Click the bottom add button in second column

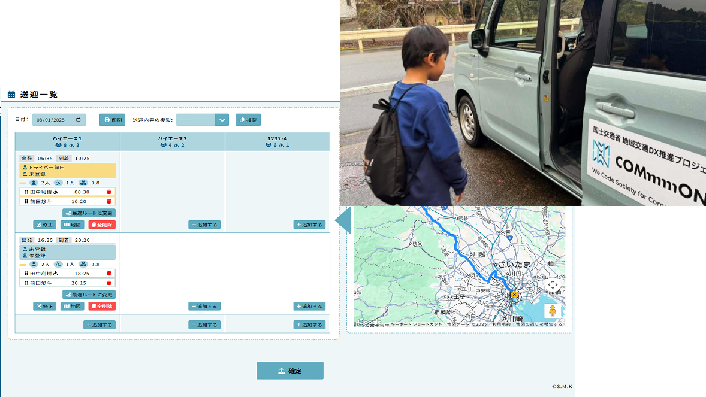tap(204, 325)
